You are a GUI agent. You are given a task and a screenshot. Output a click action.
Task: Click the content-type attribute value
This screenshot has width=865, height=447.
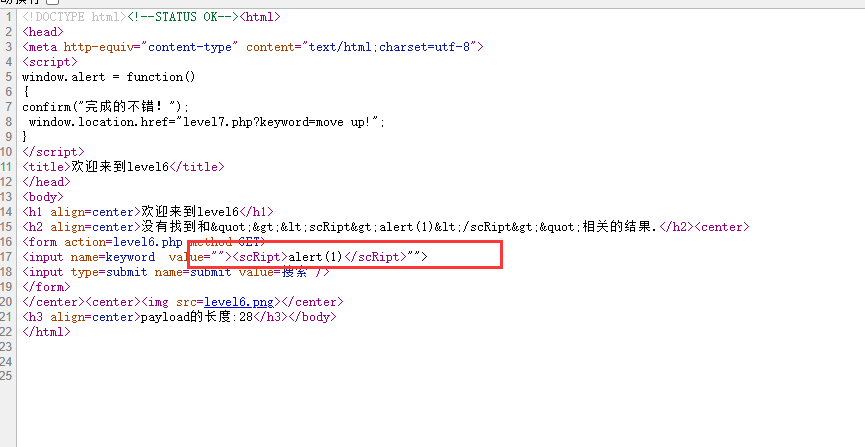(190, 47)
